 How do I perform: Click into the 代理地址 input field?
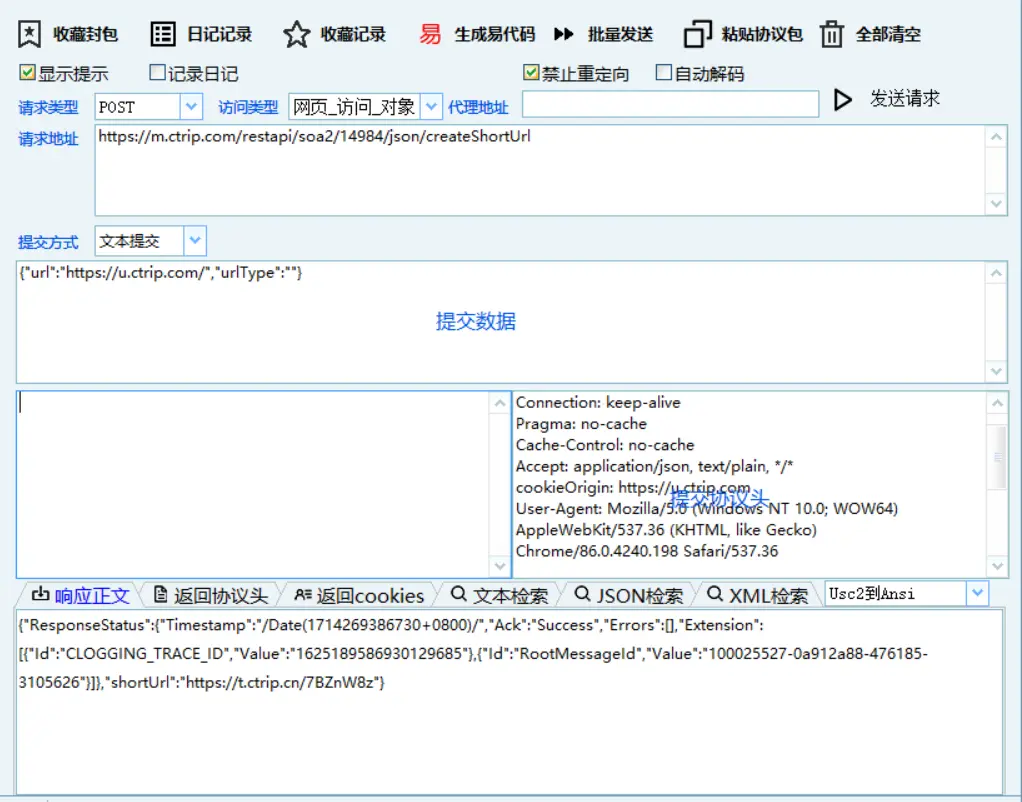pos(670,104)
